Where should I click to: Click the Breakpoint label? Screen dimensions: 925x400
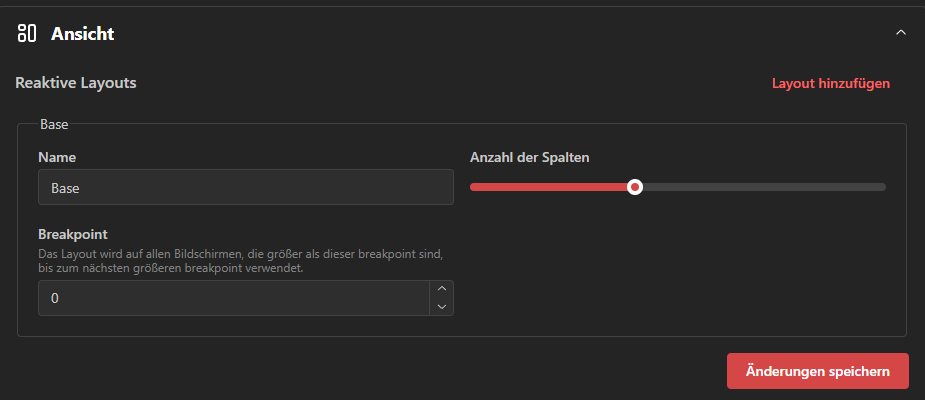[x=72, y=234]
